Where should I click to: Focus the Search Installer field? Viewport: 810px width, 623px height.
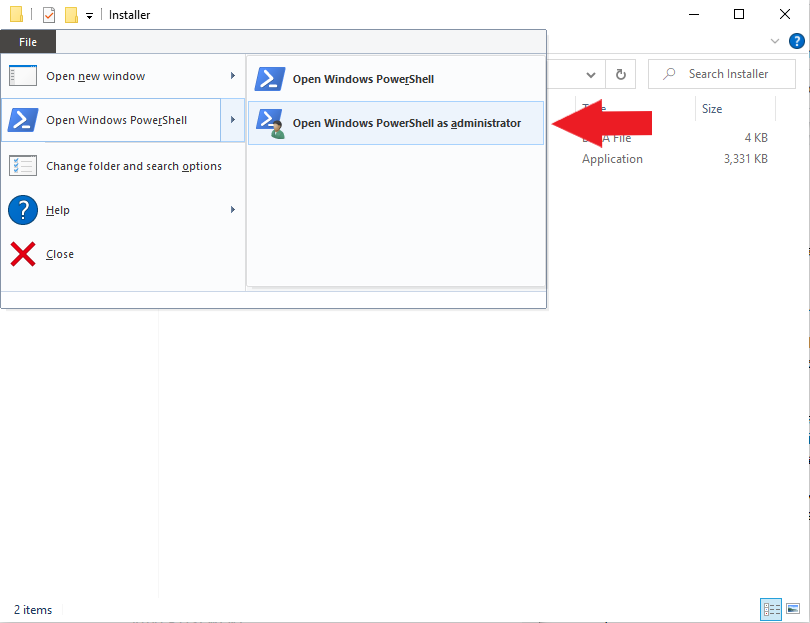(722, 74)
